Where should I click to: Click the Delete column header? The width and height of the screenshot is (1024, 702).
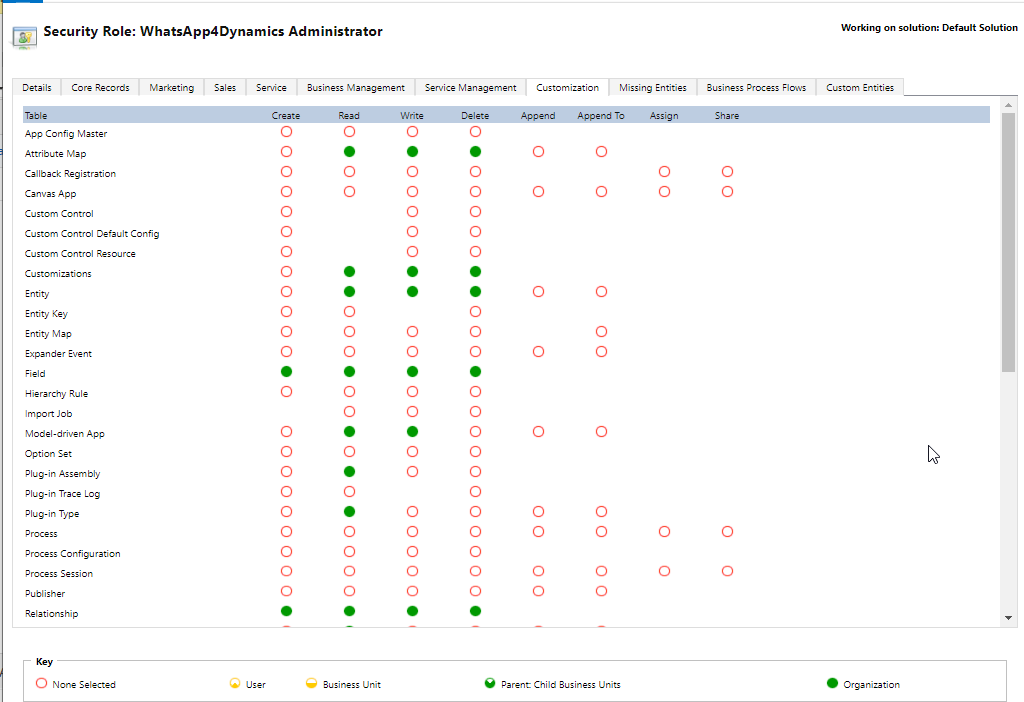pos(475,116)
